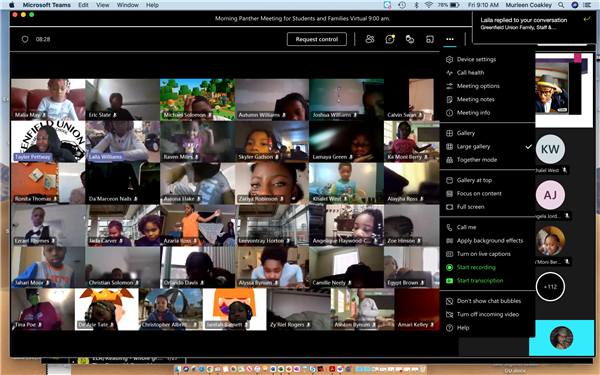600x375 pixels.
Task: Collapse the More actions ellipsis menu
Action: coord(450,39)
